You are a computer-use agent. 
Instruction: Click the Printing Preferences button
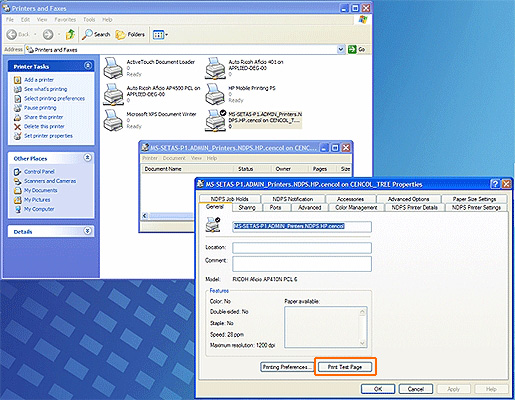tap(286, 367)
